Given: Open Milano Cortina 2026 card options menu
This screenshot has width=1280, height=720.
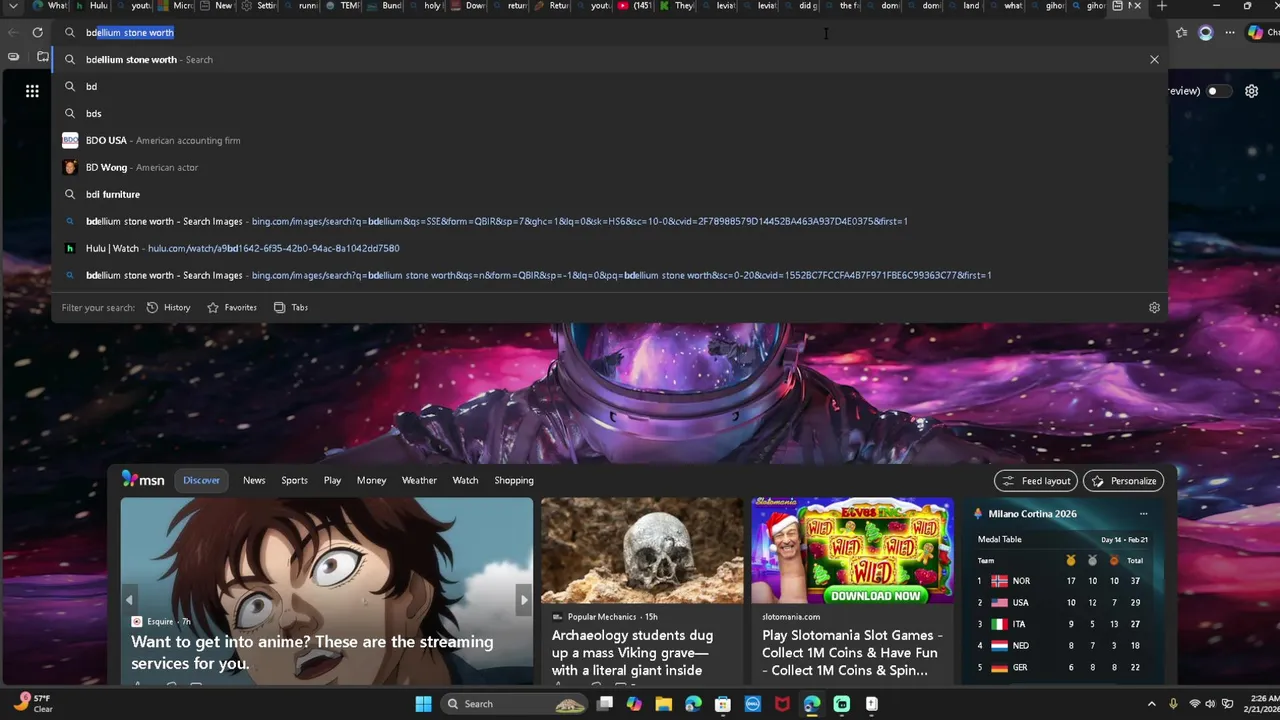Looking at the screenshot, I should [x=1143, y=514].
